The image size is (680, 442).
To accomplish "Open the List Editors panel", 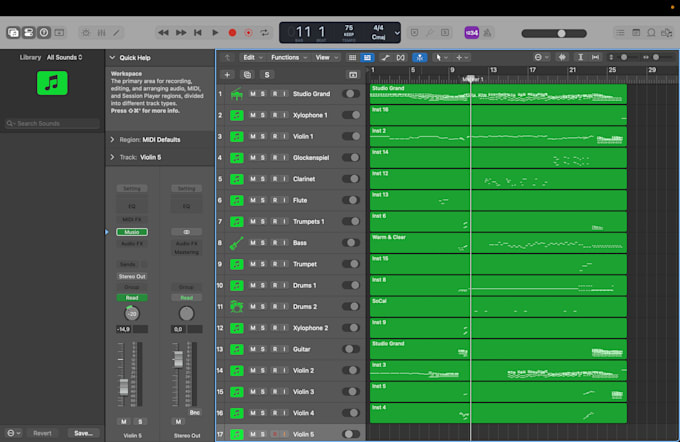I will [x=620, y=33].
